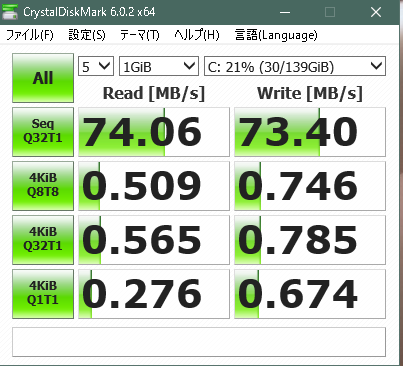Click the Seq read result 74.06
The image size is (403, 366).
[x=154, y=132]
